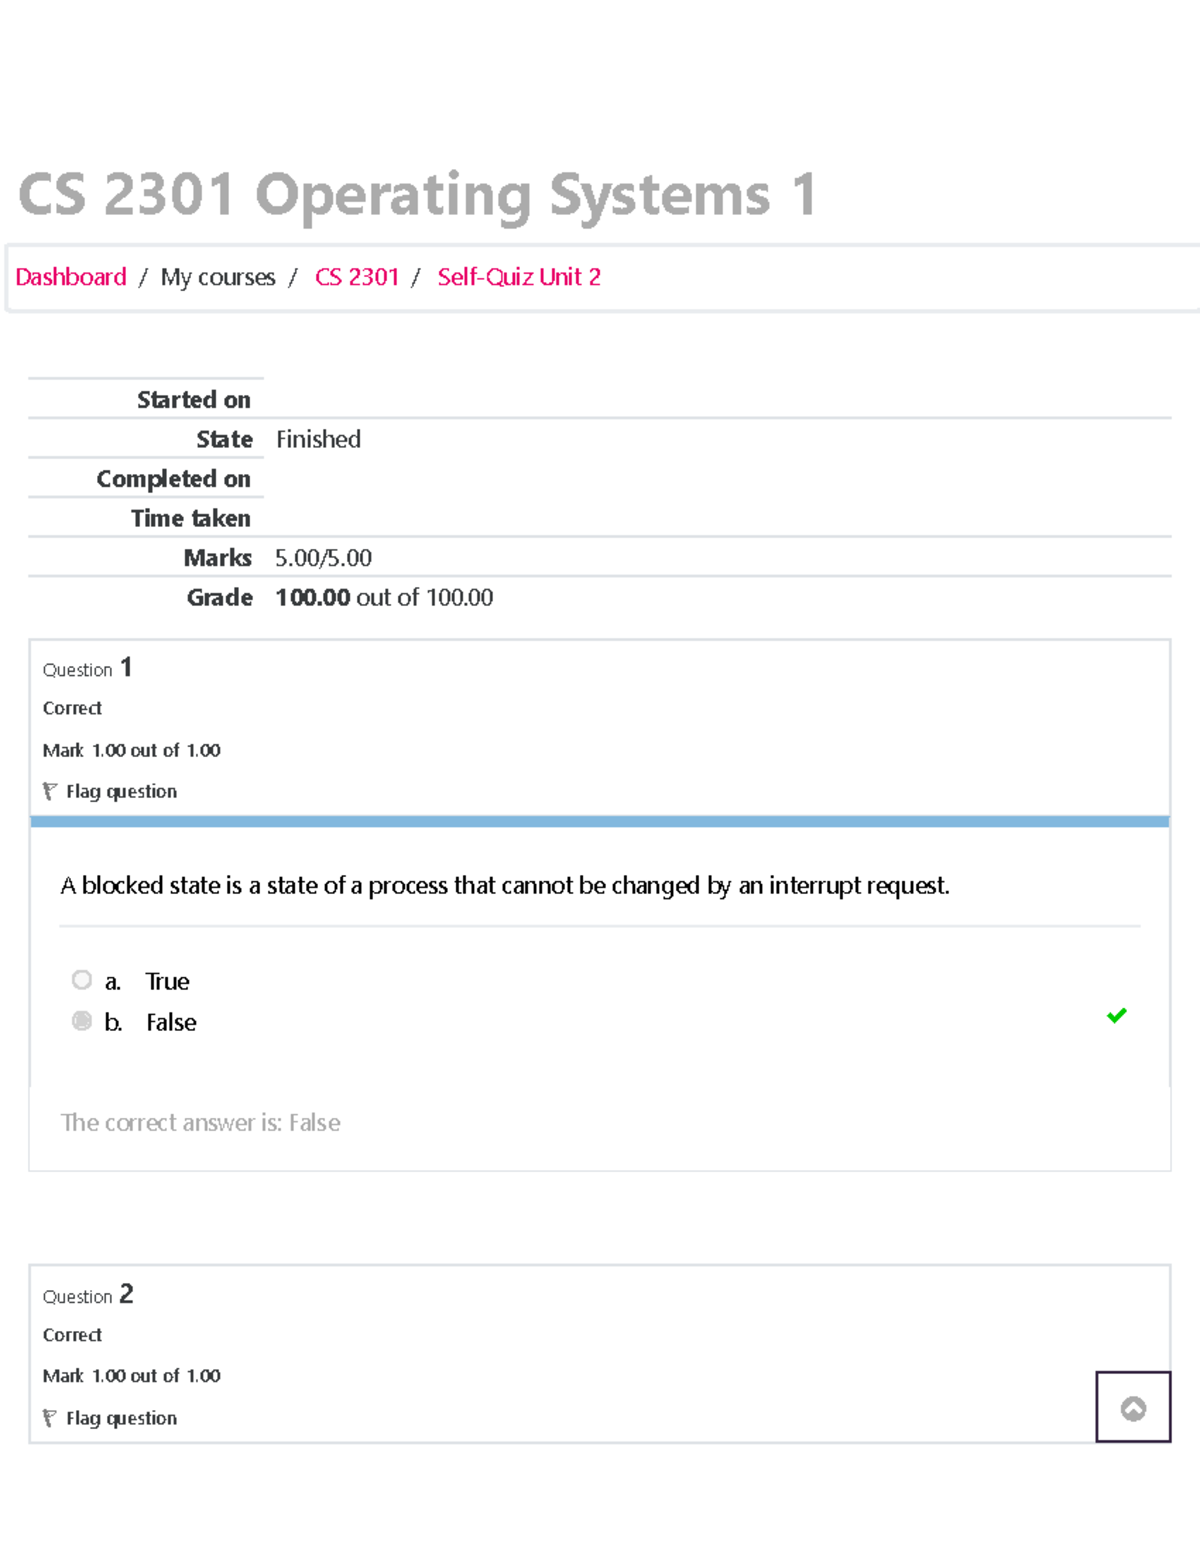
Task: Click the green checkmark next to False
Action: [x=1117, y=1016]
